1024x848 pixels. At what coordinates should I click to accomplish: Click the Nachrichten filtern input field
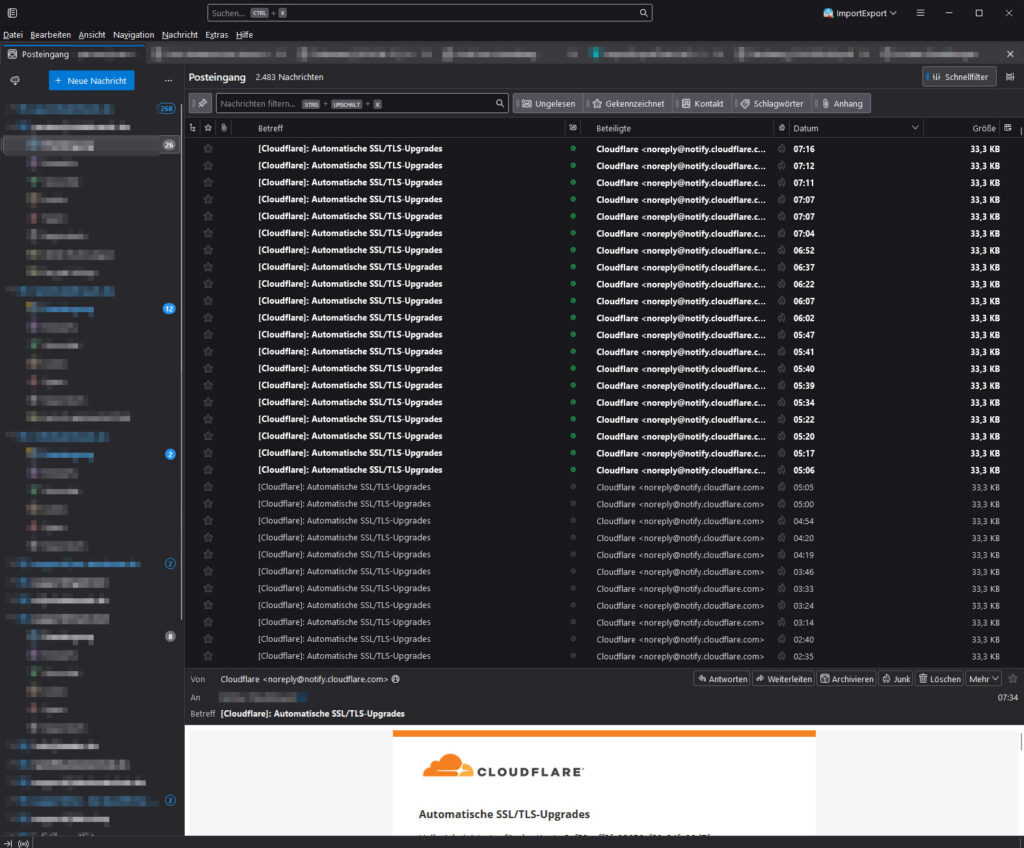pos(355,103)
